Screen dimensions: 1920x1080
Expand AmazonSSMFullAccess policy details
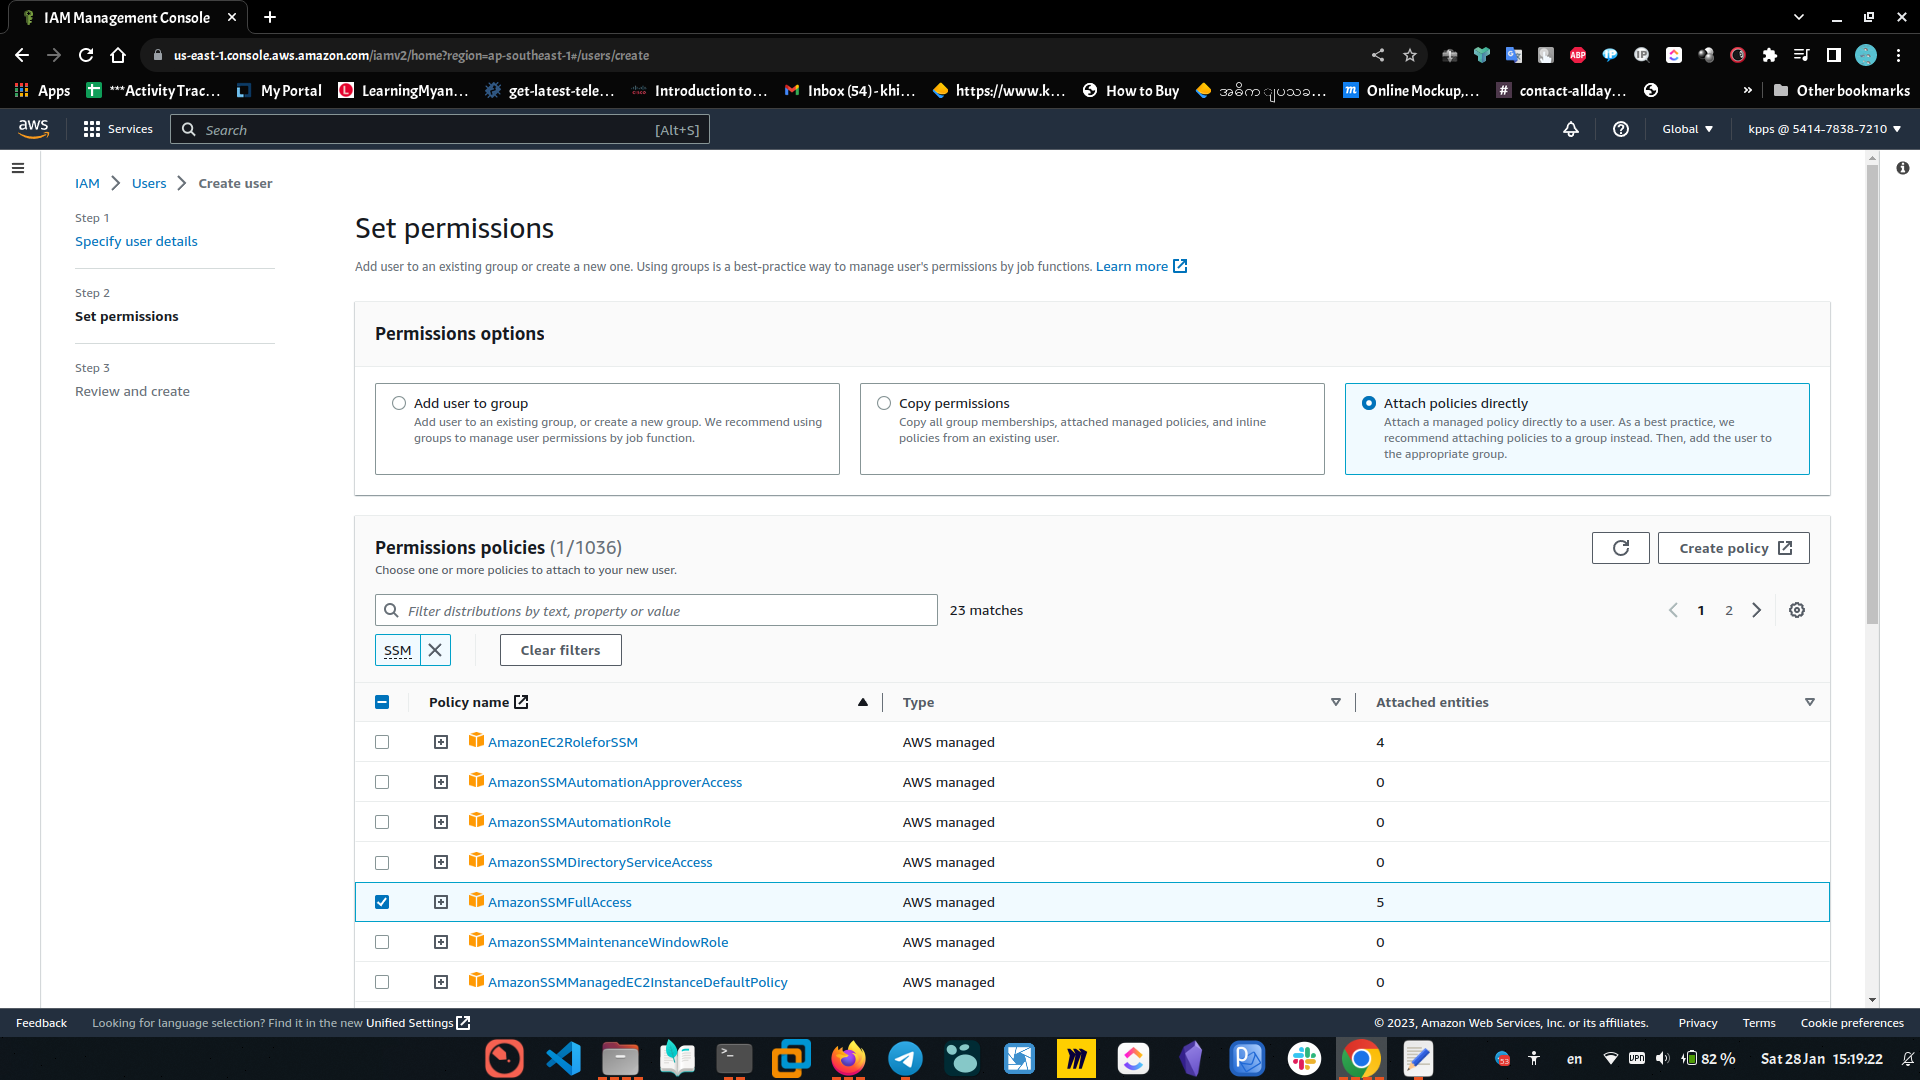pos(441,902)
